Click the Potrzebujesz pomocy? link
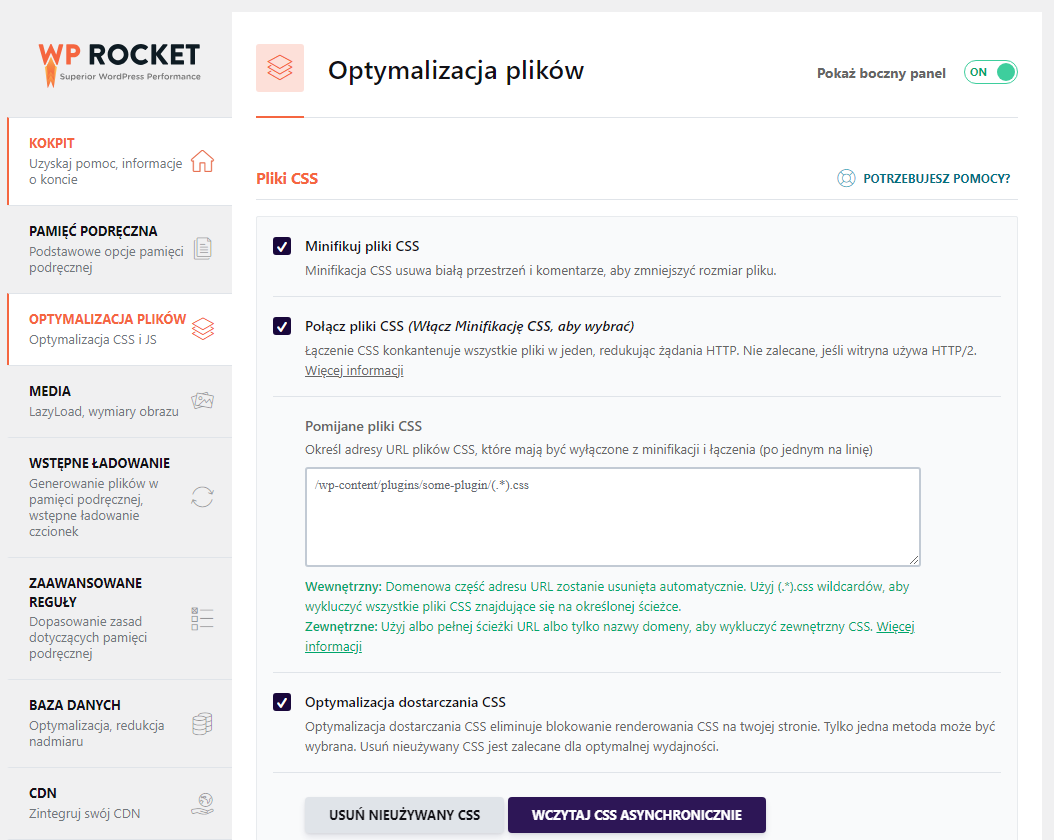1054x840 pixels. click(936, 179)
